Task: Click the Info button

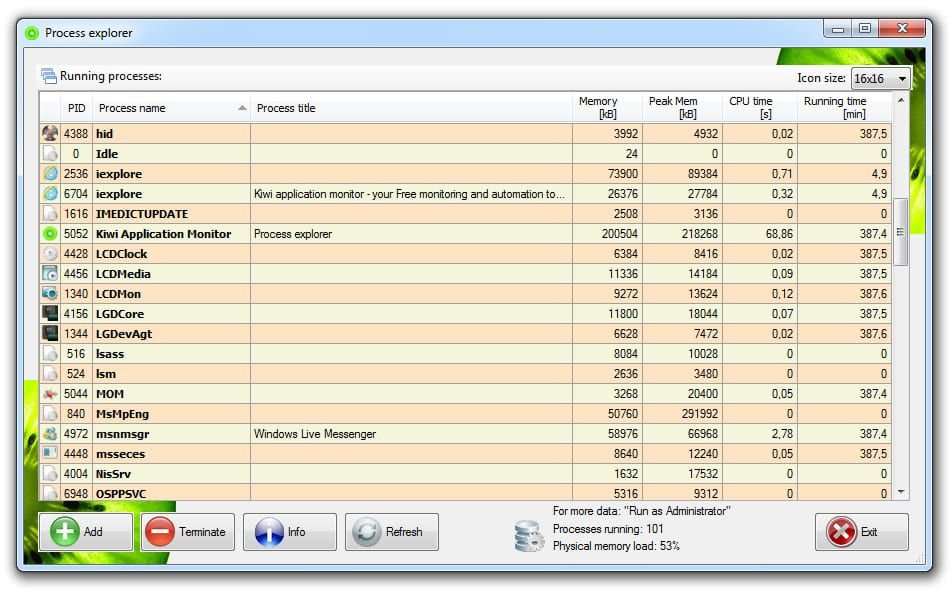Action: pyautogui.click(x=289, y=532)
